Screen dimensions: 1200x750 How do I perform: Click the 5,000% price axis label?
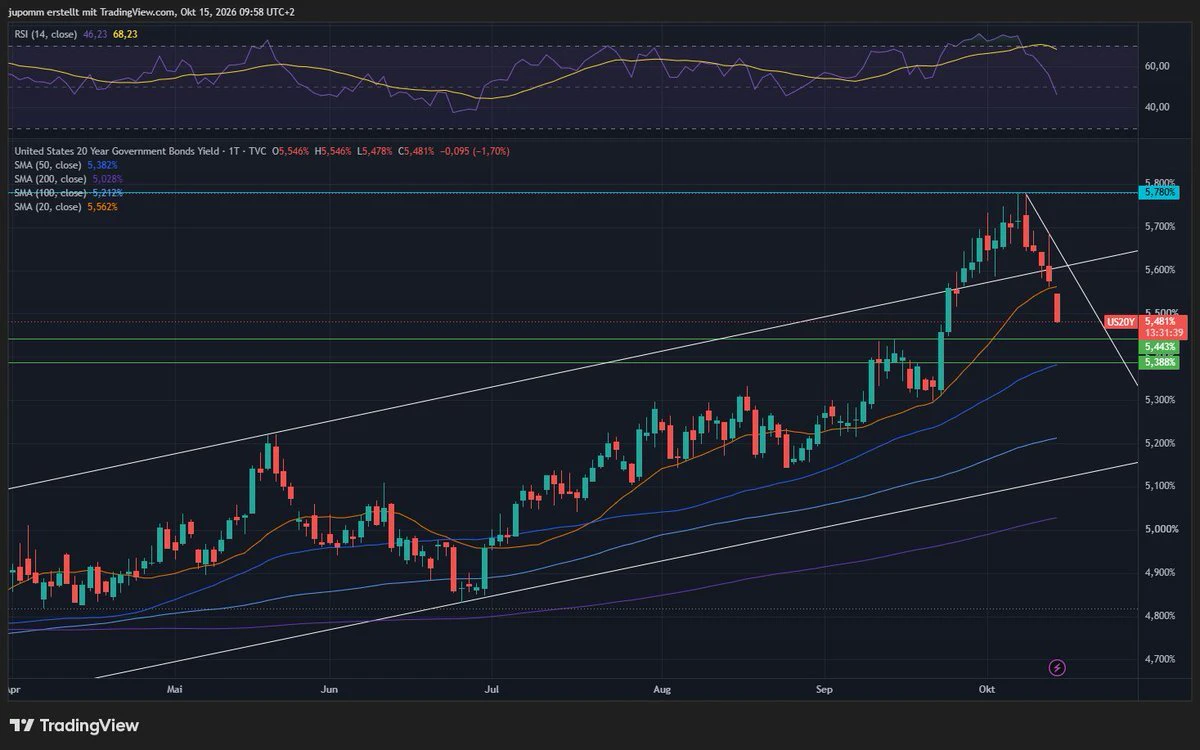pos(1160,529)
